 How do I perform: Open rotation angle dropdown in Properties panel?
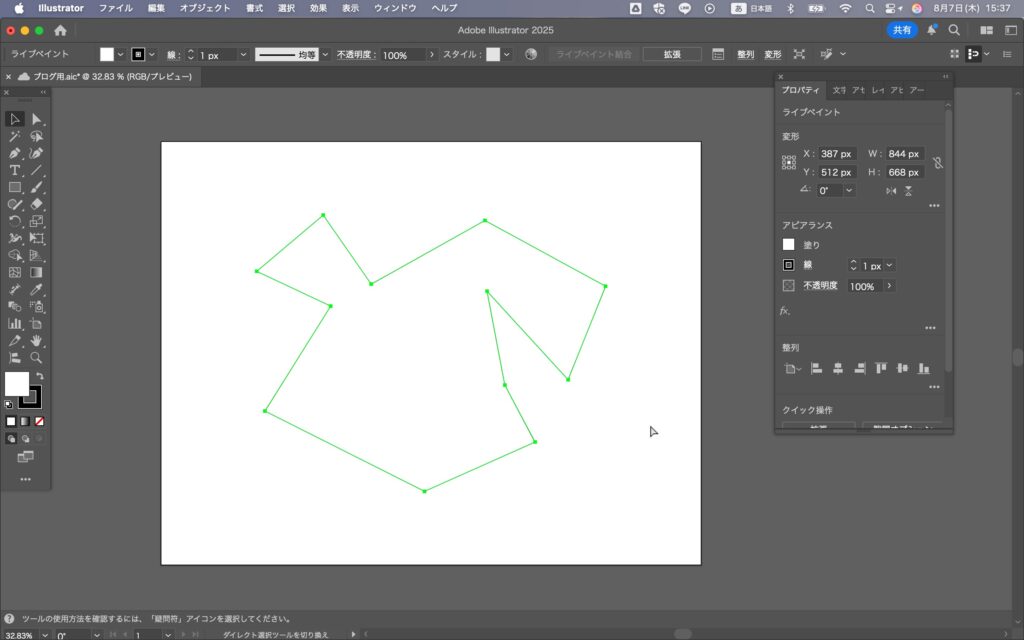tap(849, 191)
